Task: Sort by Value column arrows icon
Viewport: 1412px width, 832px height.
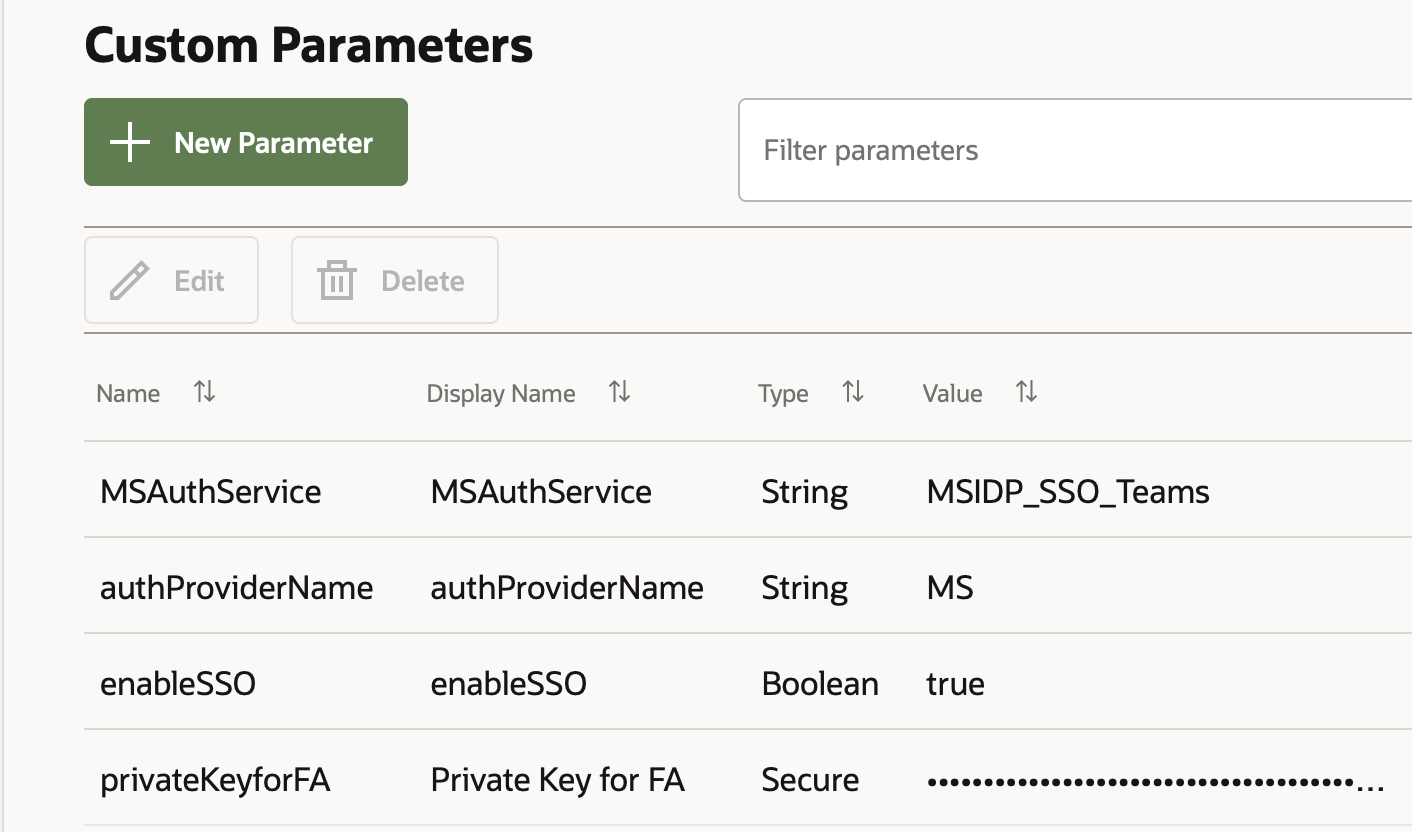Action: point(1026,392)
